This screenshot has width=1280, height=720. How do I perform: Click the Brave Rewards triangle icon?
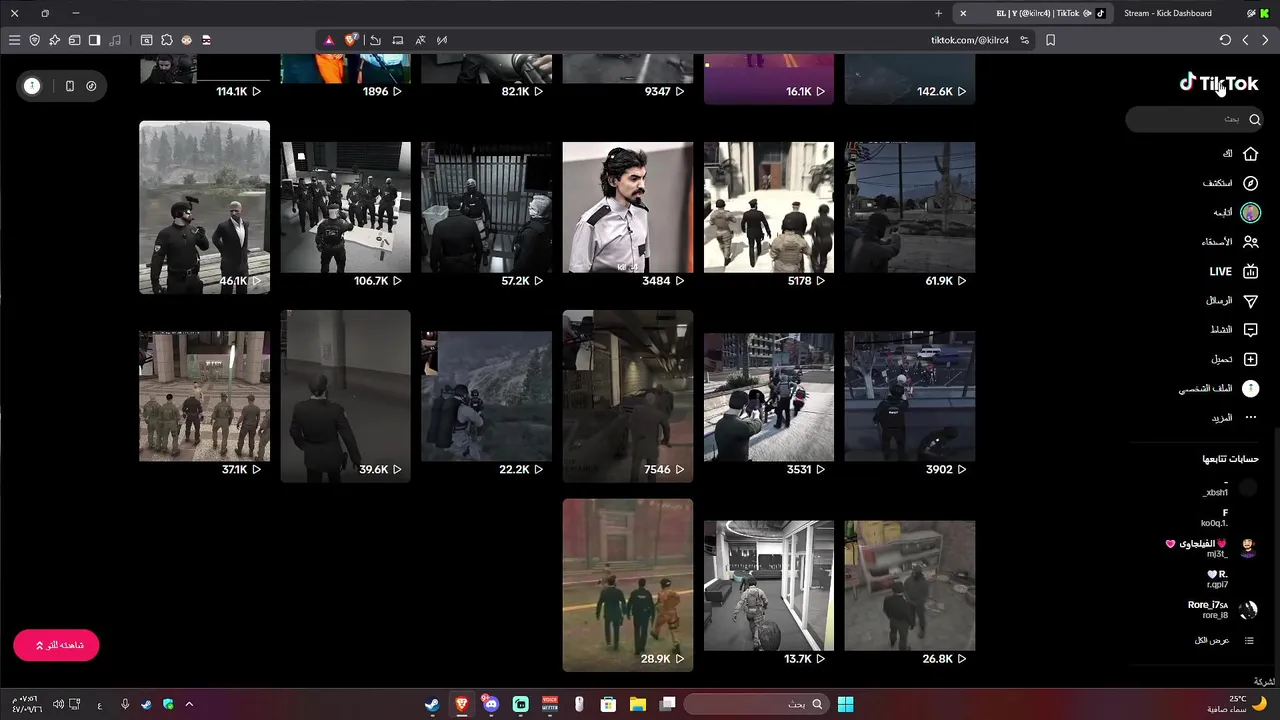(328, 40)
